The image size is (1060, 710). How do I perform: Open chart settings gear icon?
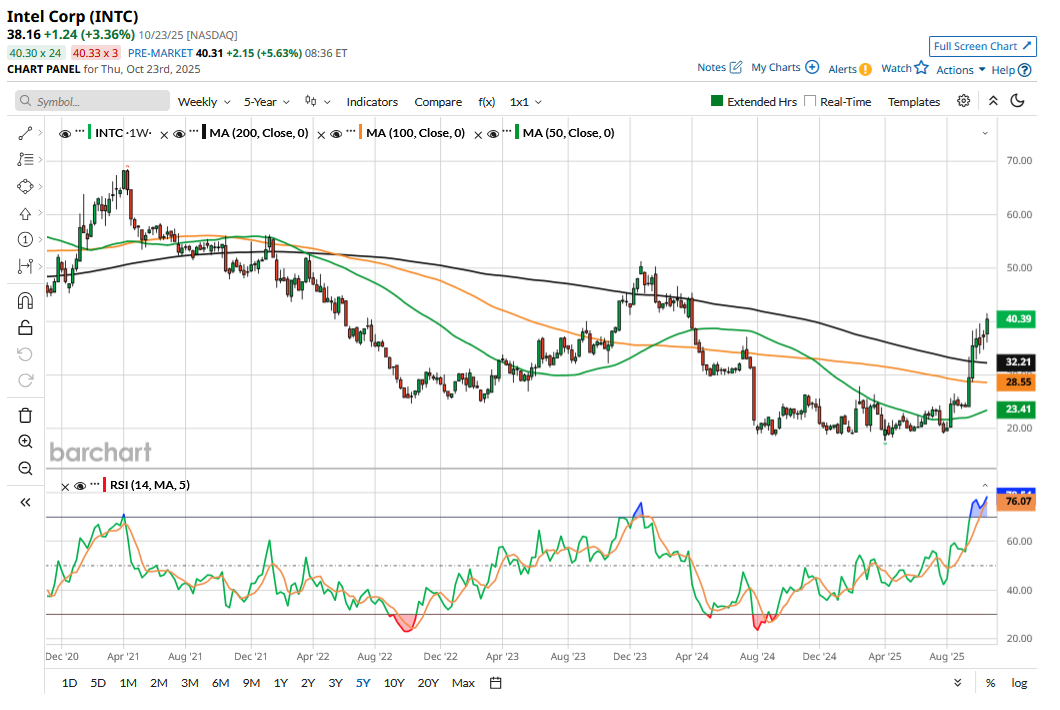pos(964,101)
